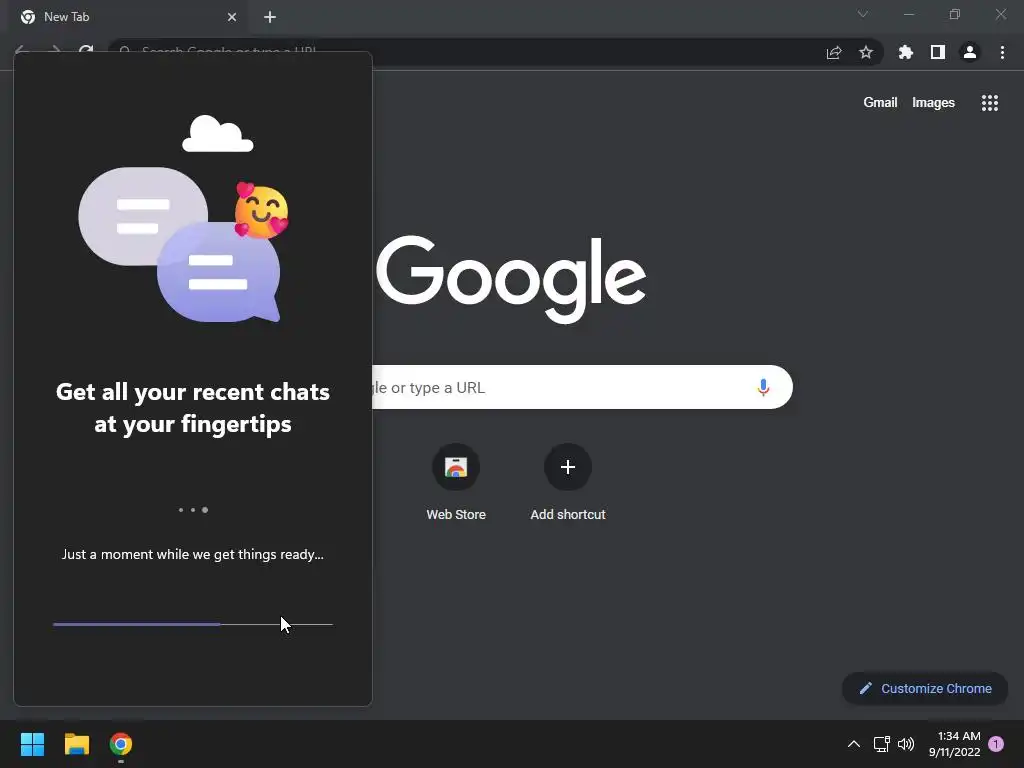This screenshot has width=1024, height=768.
Task: Click the chat panel loading progress bar
Action: (x=193, y=624)
